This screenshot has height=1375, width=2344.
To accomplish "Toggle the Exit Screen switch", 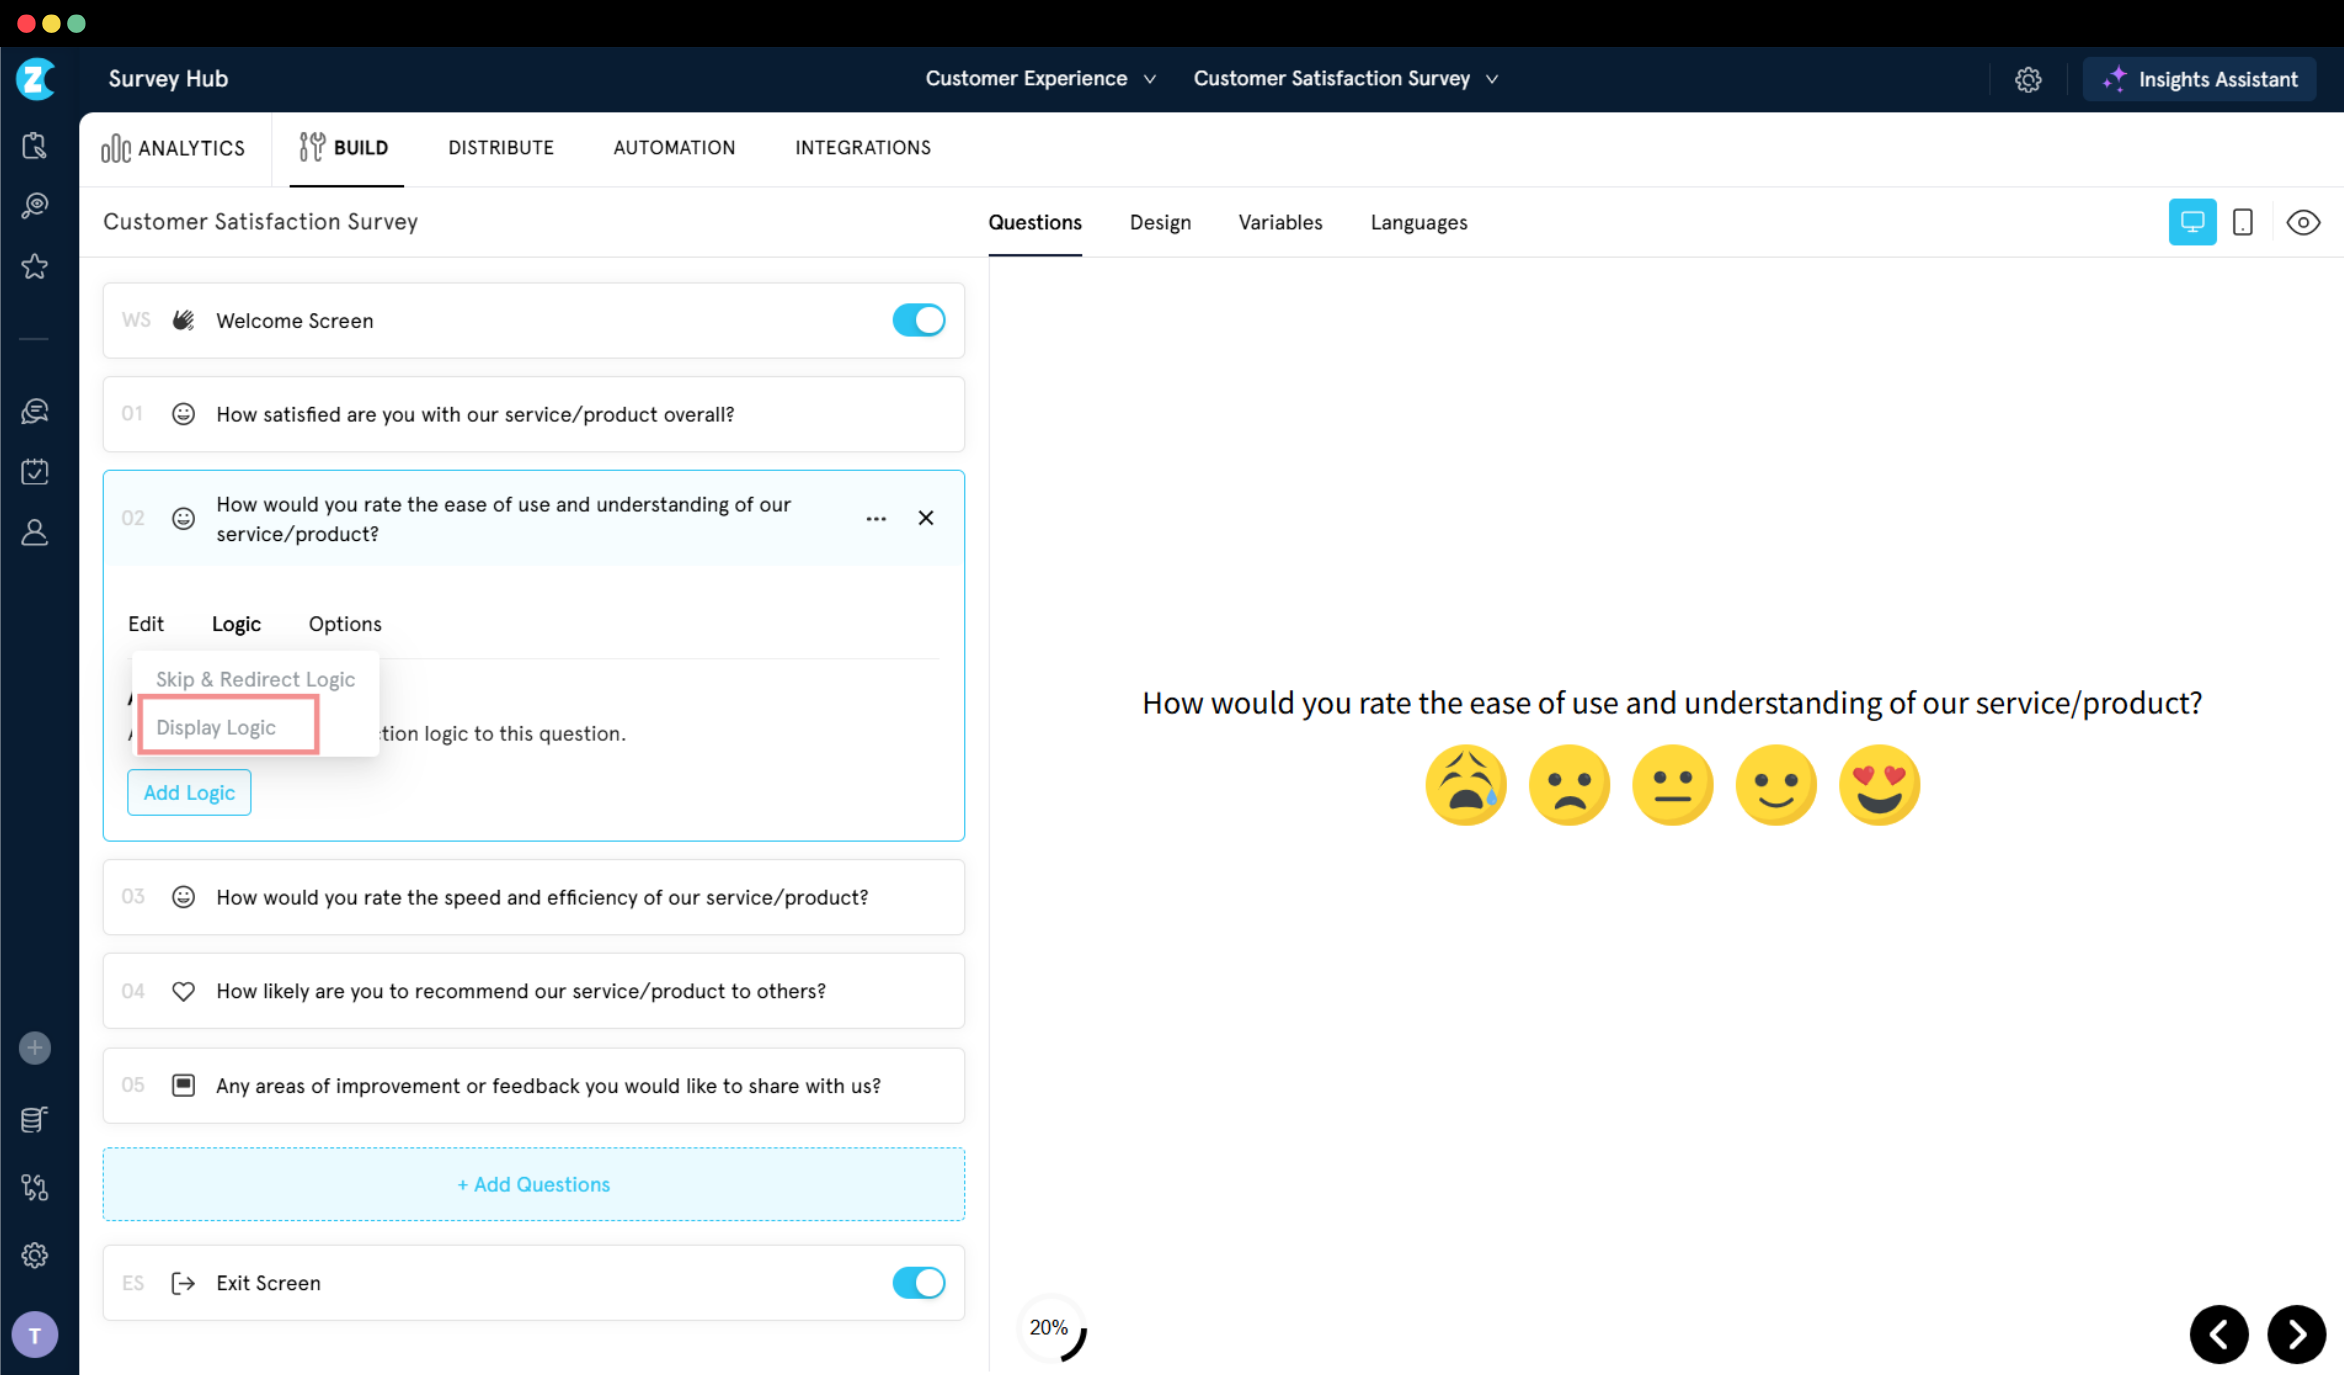I will pyautogui.click(x=918, y=1282).
